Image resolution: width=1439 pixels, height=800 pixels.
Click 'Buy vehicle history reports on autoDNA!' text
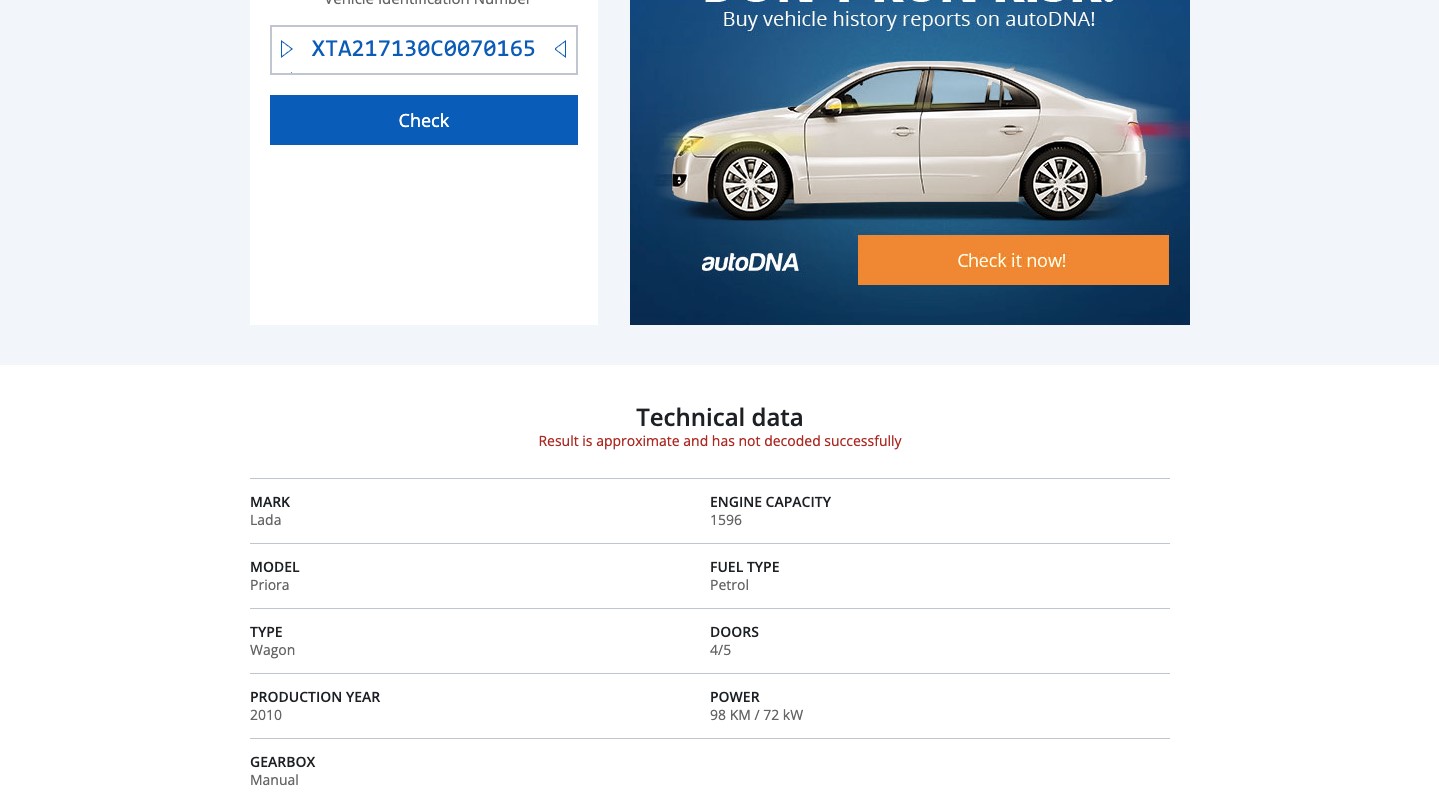tap(909, 19)
